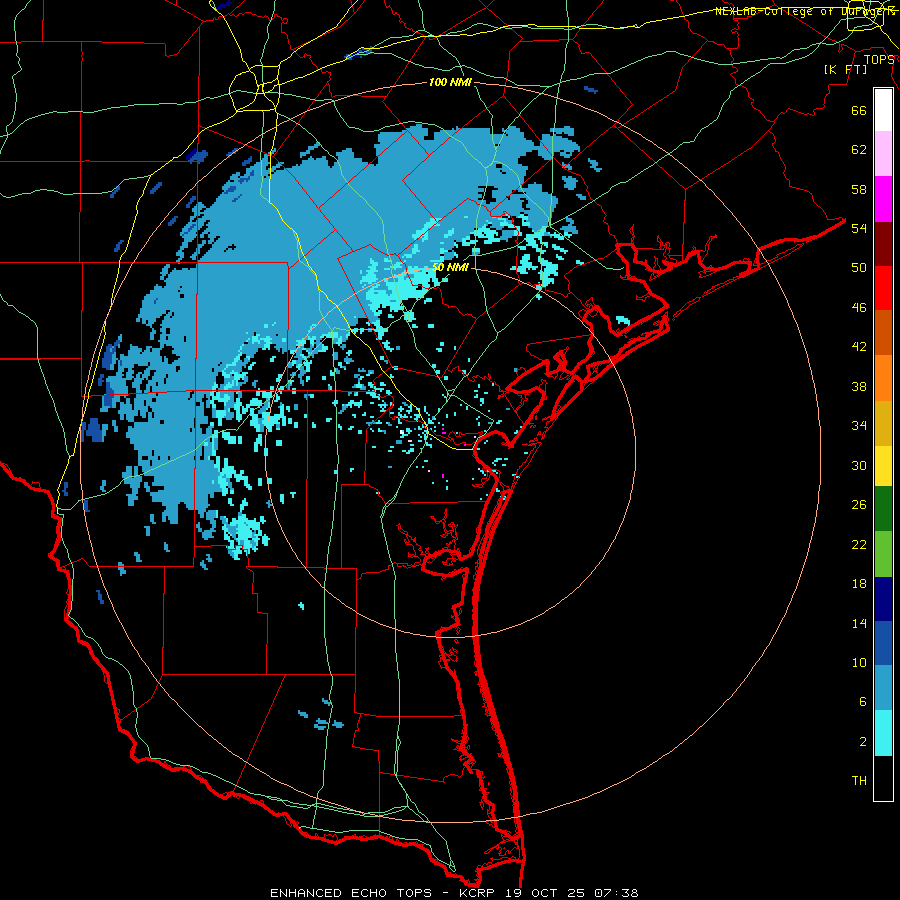Click the legend value '54'
Viewport: 900px width, 900px height.
coord(859,228)
